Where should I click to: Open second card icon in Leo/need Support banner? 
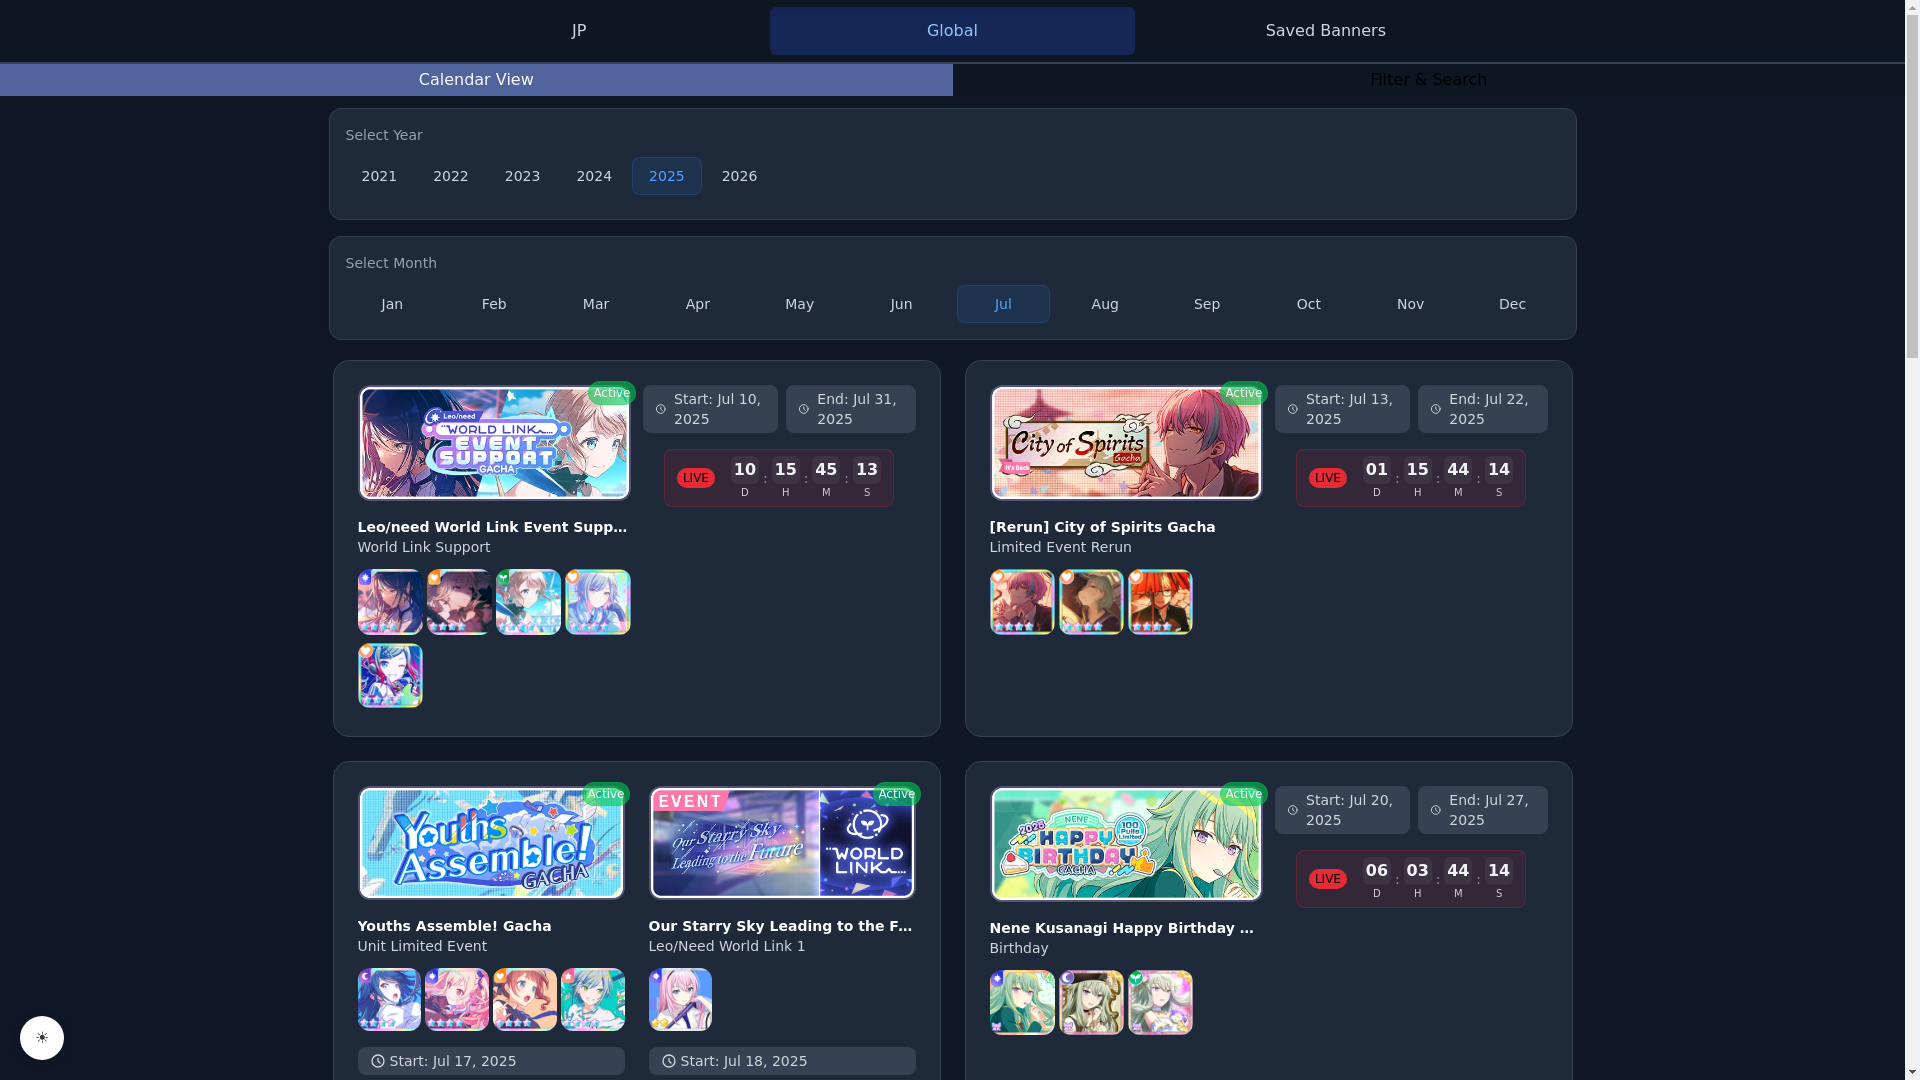[459, 602]
